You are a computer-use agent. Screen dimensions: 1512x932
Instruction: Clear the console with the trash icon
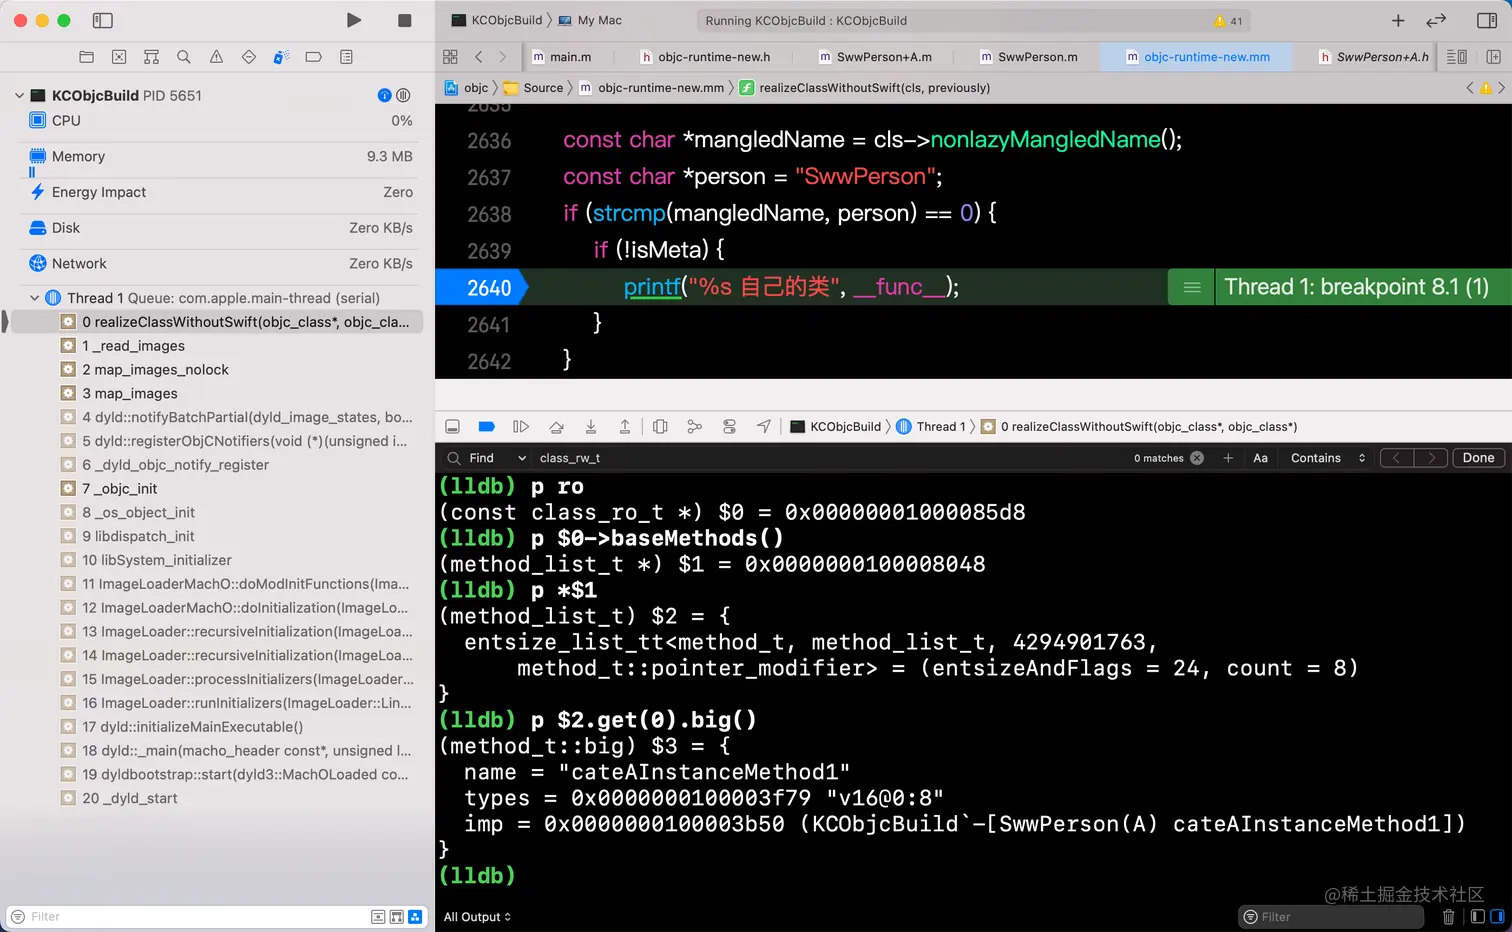click(1448, 917)
